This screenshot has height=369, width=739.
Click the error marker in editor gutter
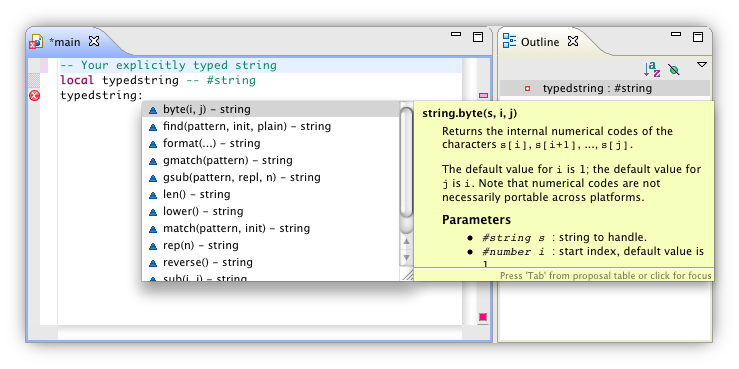coord(34,96)
